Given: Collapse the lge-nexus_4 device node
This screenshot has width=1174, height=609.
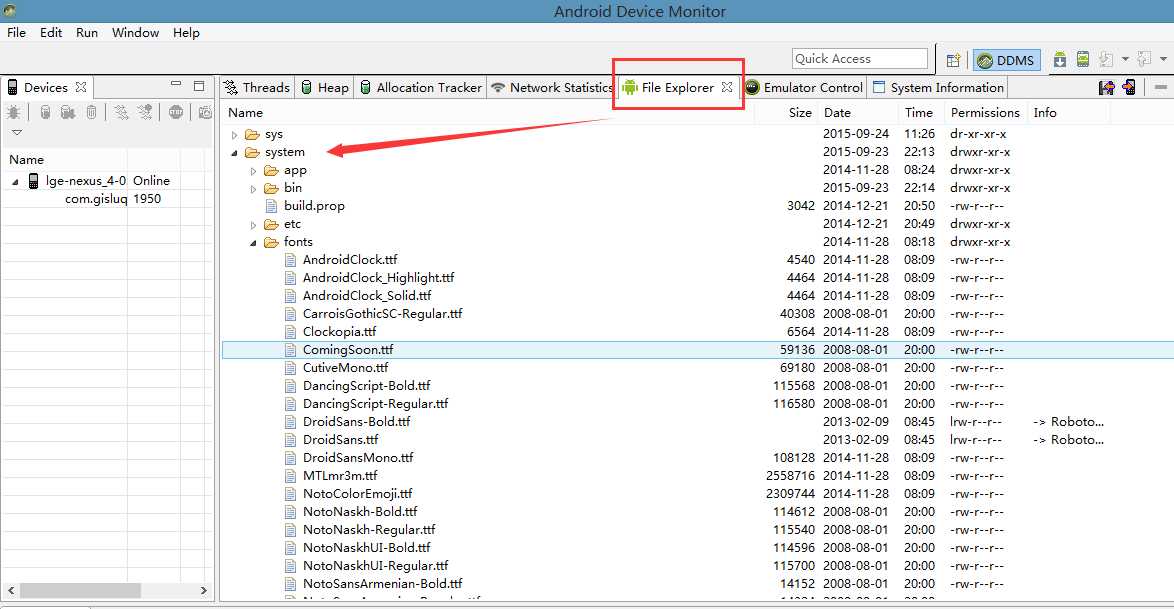Looking at the screenshot, I should (x=15, y=181).
